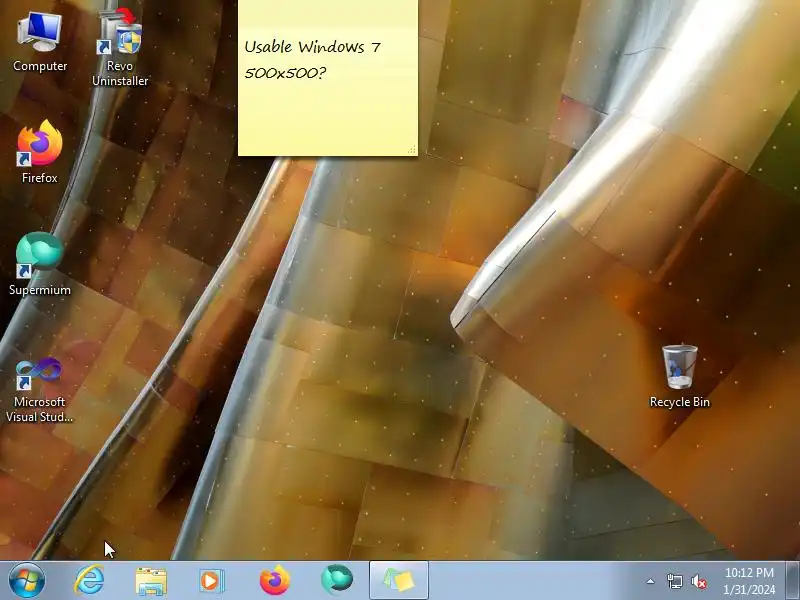This screenshot has height=600, width=800.
Task: Click the 'Firefox' label under desktop icon
Action: pyautogui.click(x=40, y=178)
